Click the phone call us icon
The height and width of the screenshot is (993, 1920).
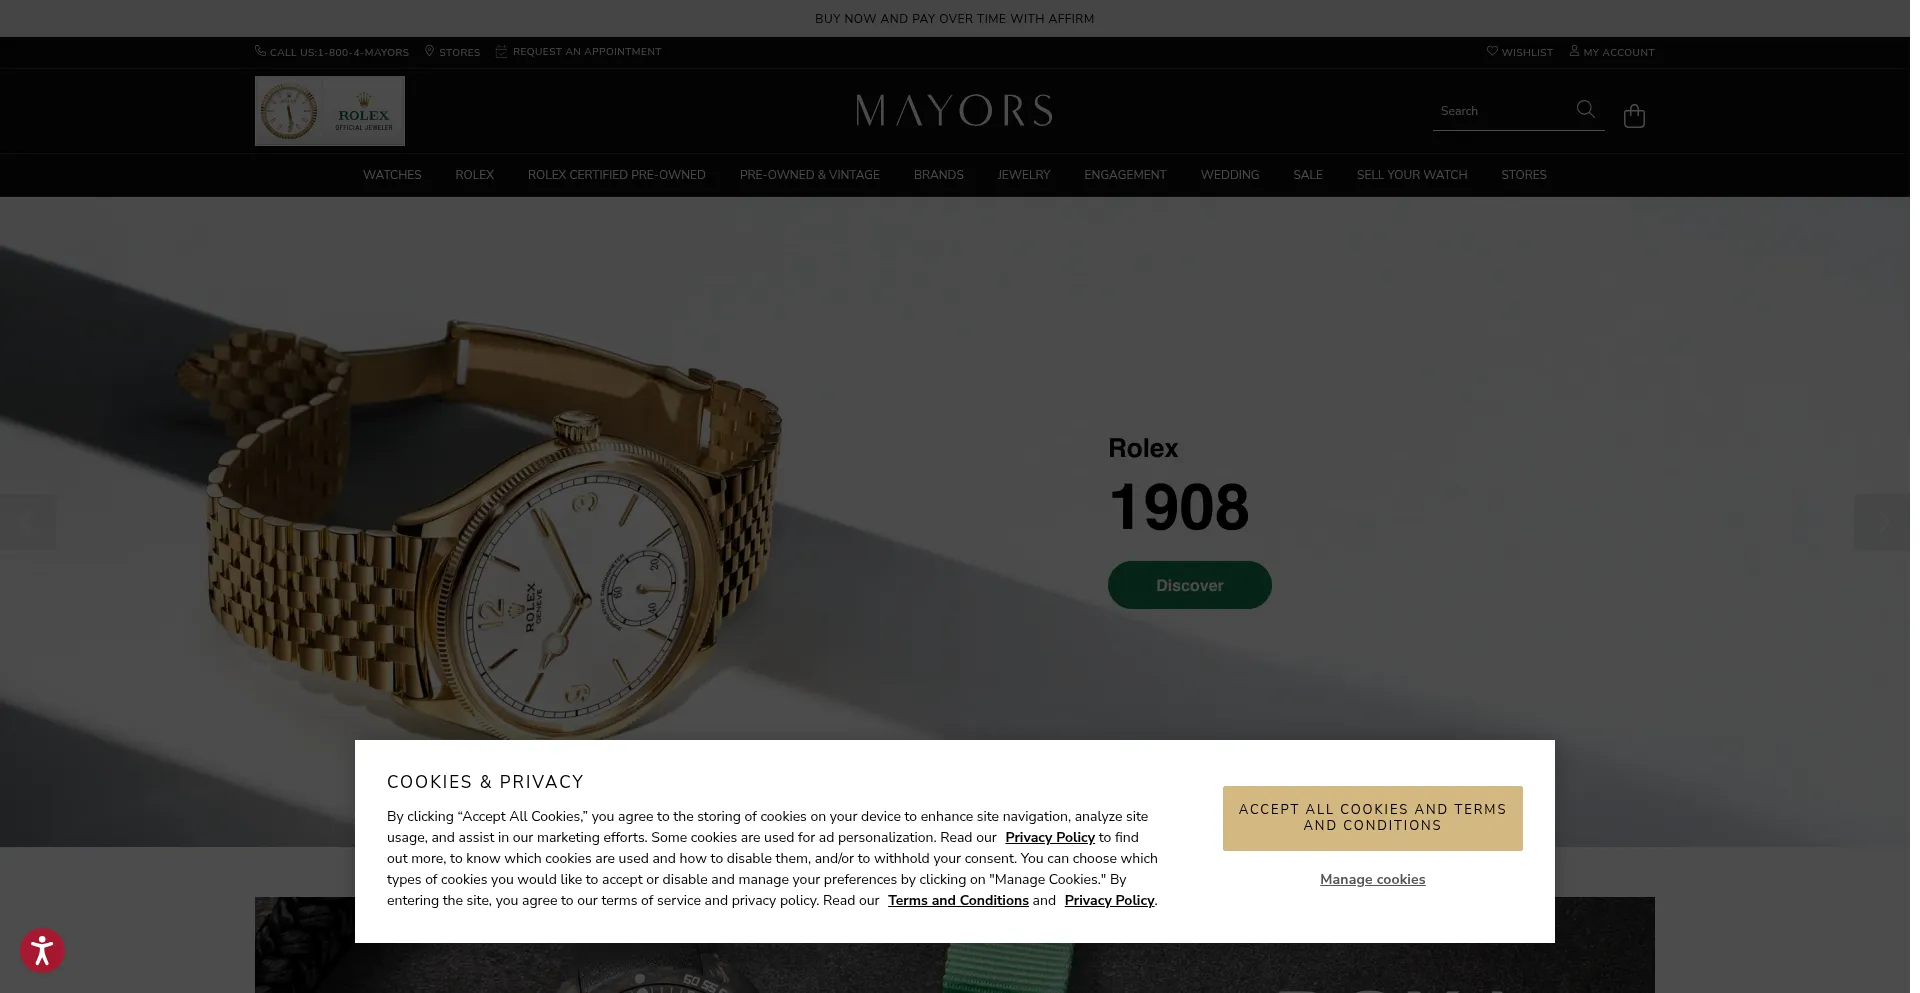260,51
